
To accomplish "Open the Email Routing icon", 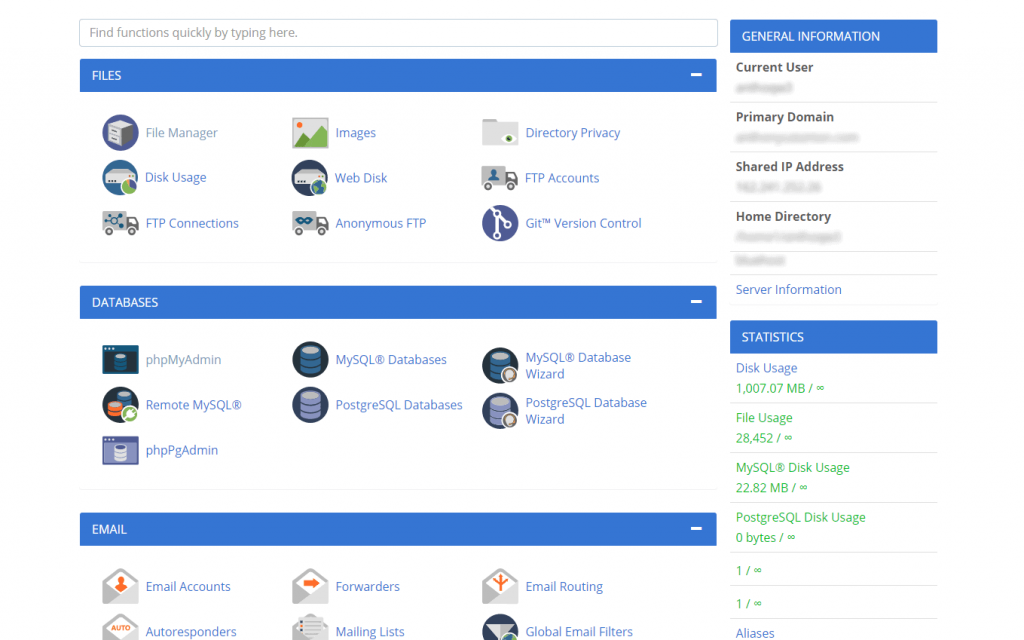I will point(500,586).
